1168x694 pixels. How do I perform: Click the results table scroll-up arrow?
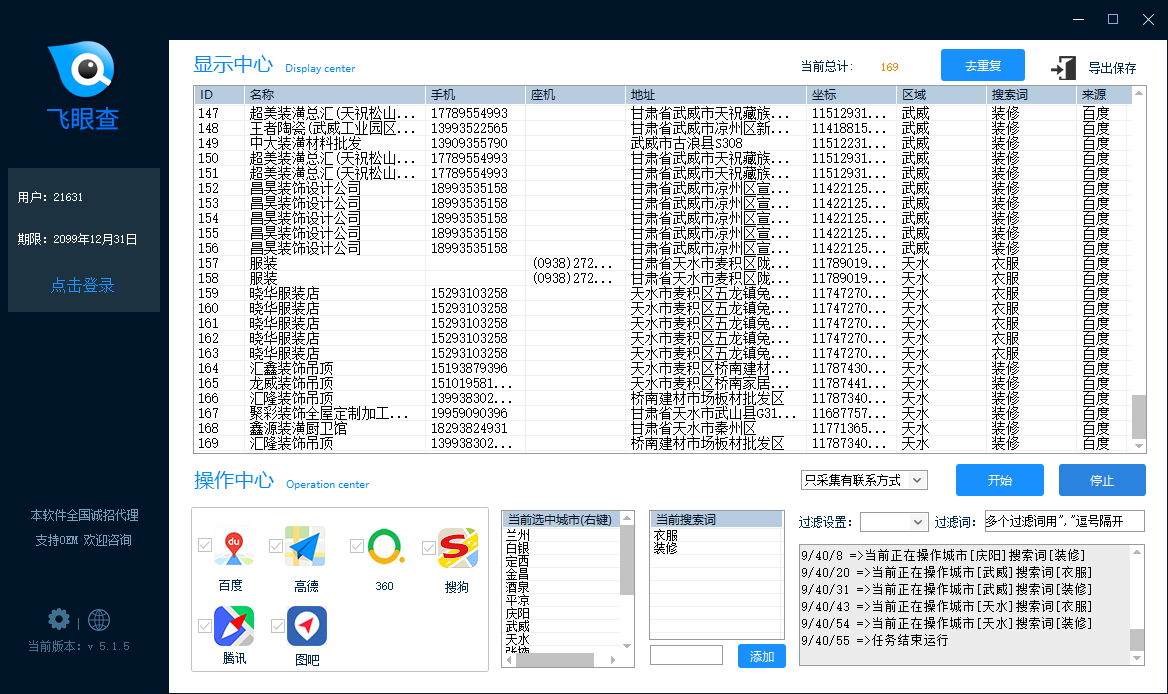point(1138,93)
